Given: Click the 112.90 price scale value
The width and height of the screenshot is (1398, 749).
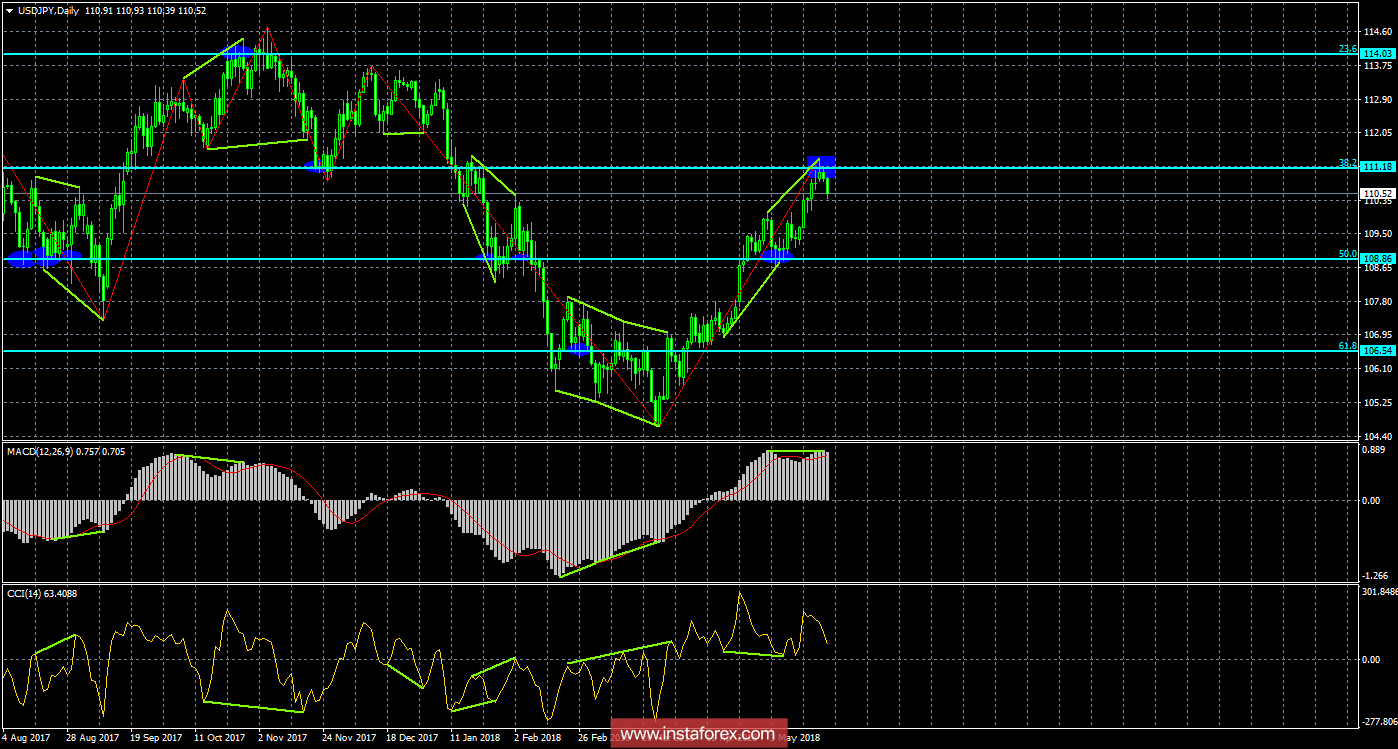Looking at the screenshot, I should coord(1377,99).
